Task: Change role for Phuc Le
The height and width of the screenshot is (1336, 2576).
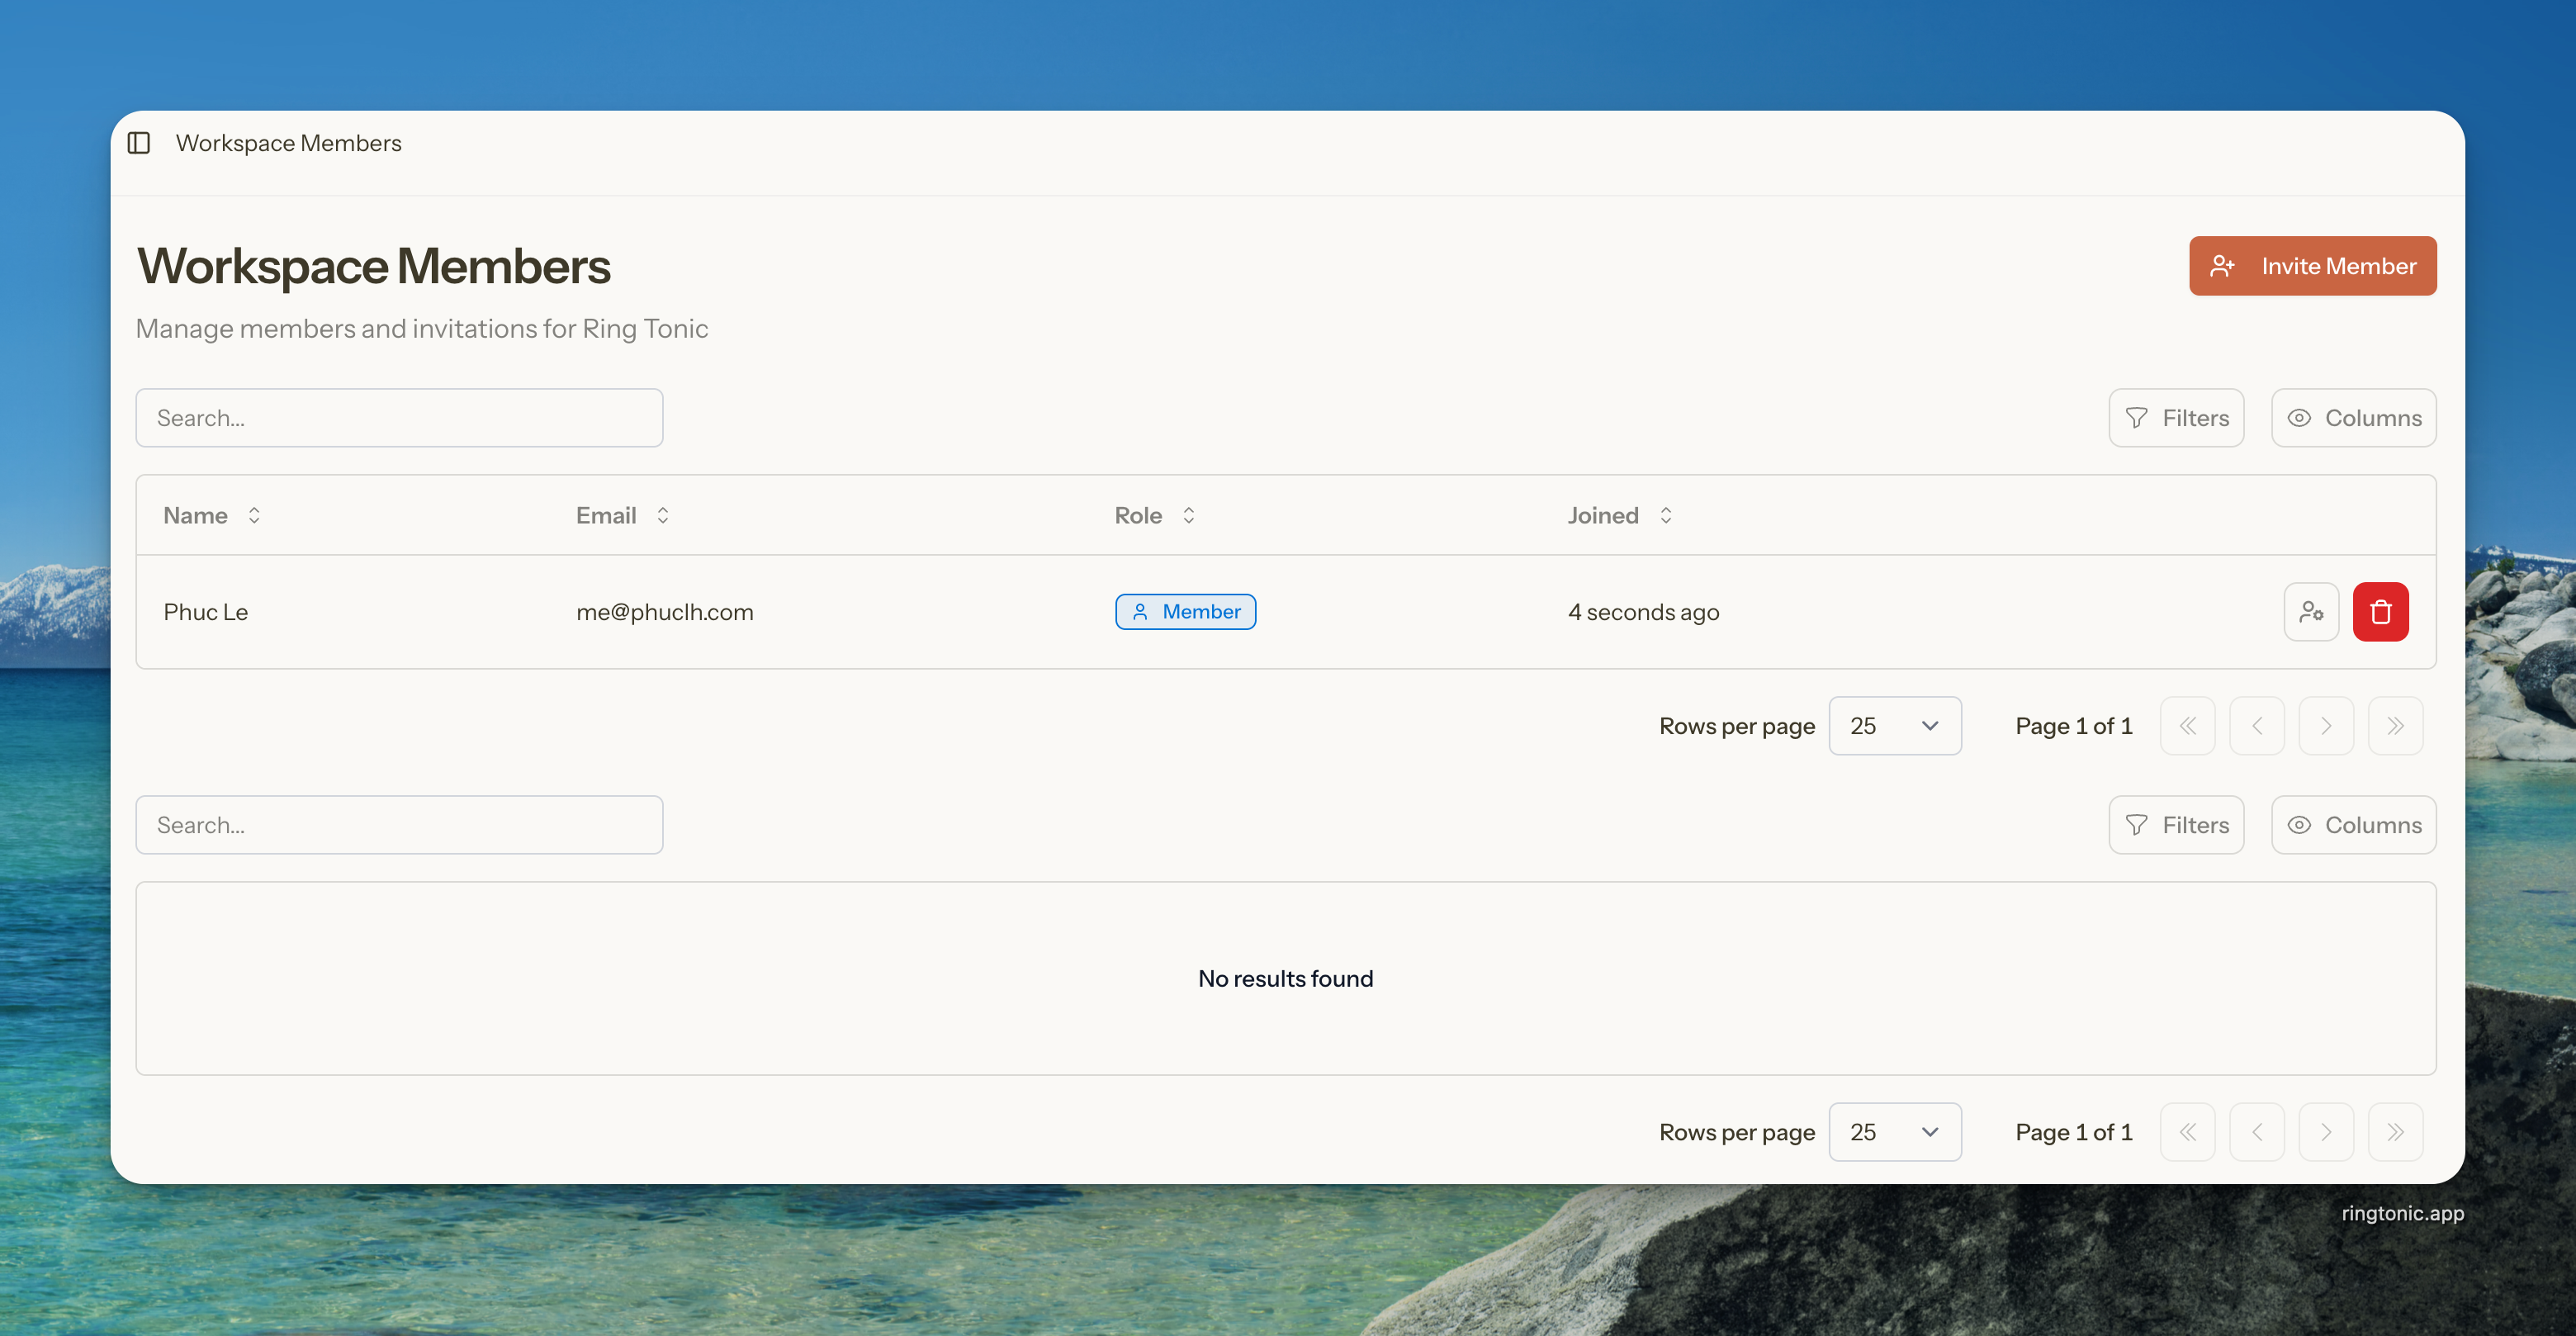Action: click(2311, 612)
